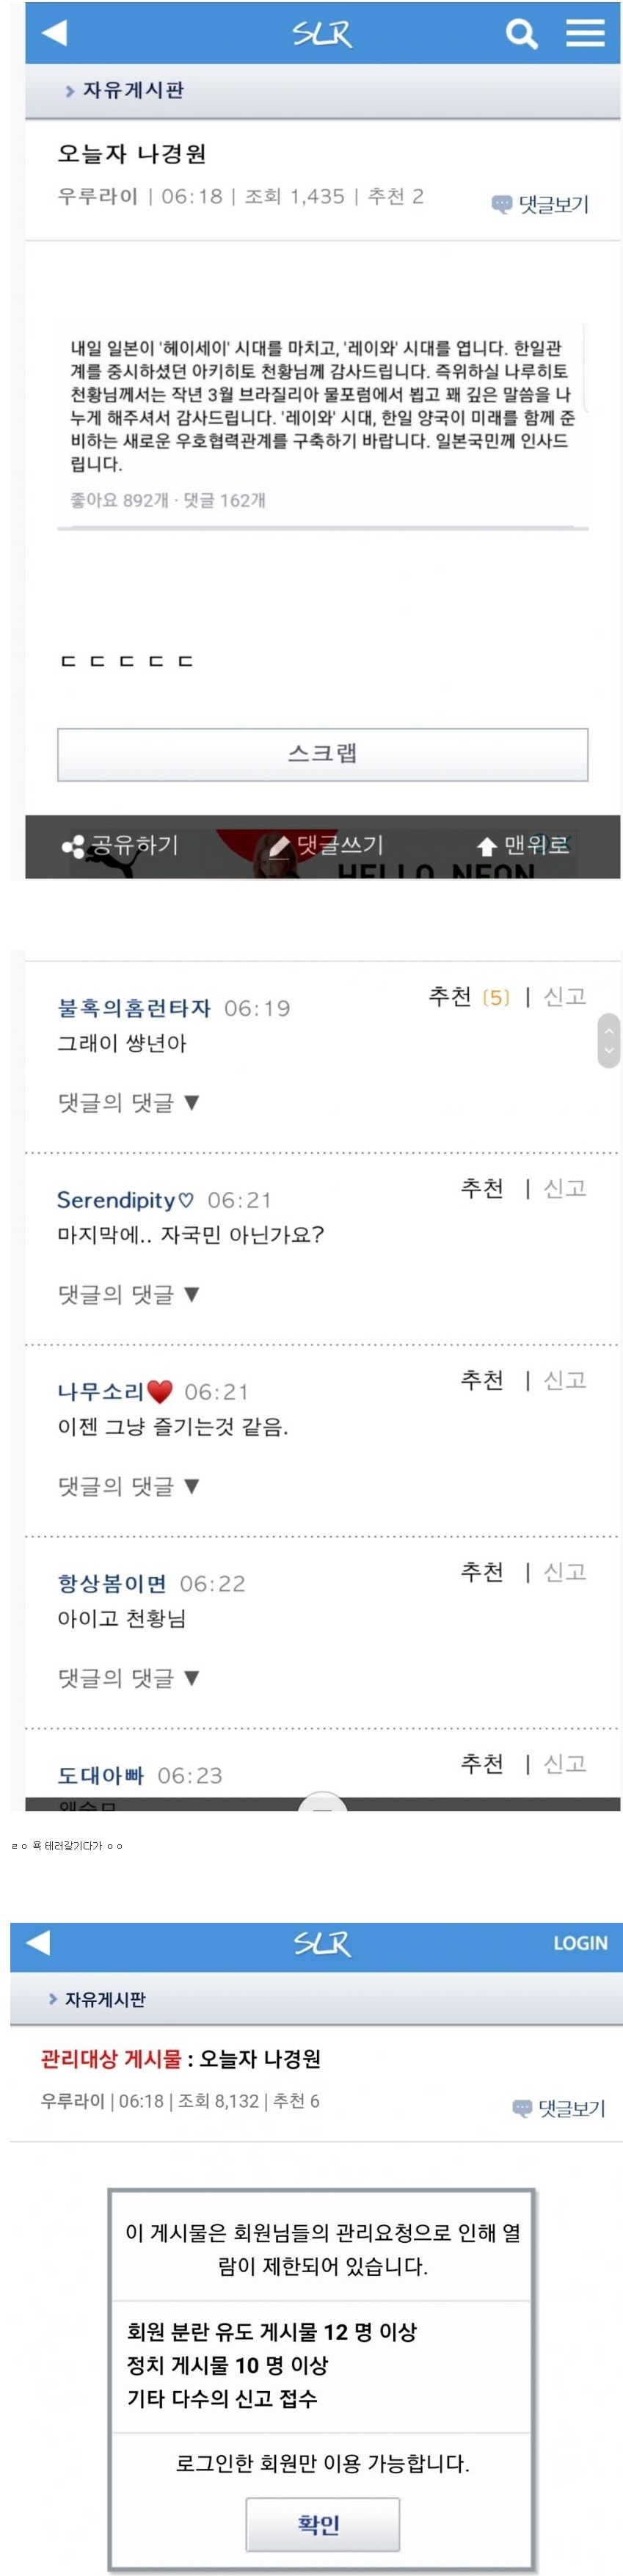Viewport: 623px width, 2576px height.
Task: Tap the back arrow in top header
Action: (54, 33)
